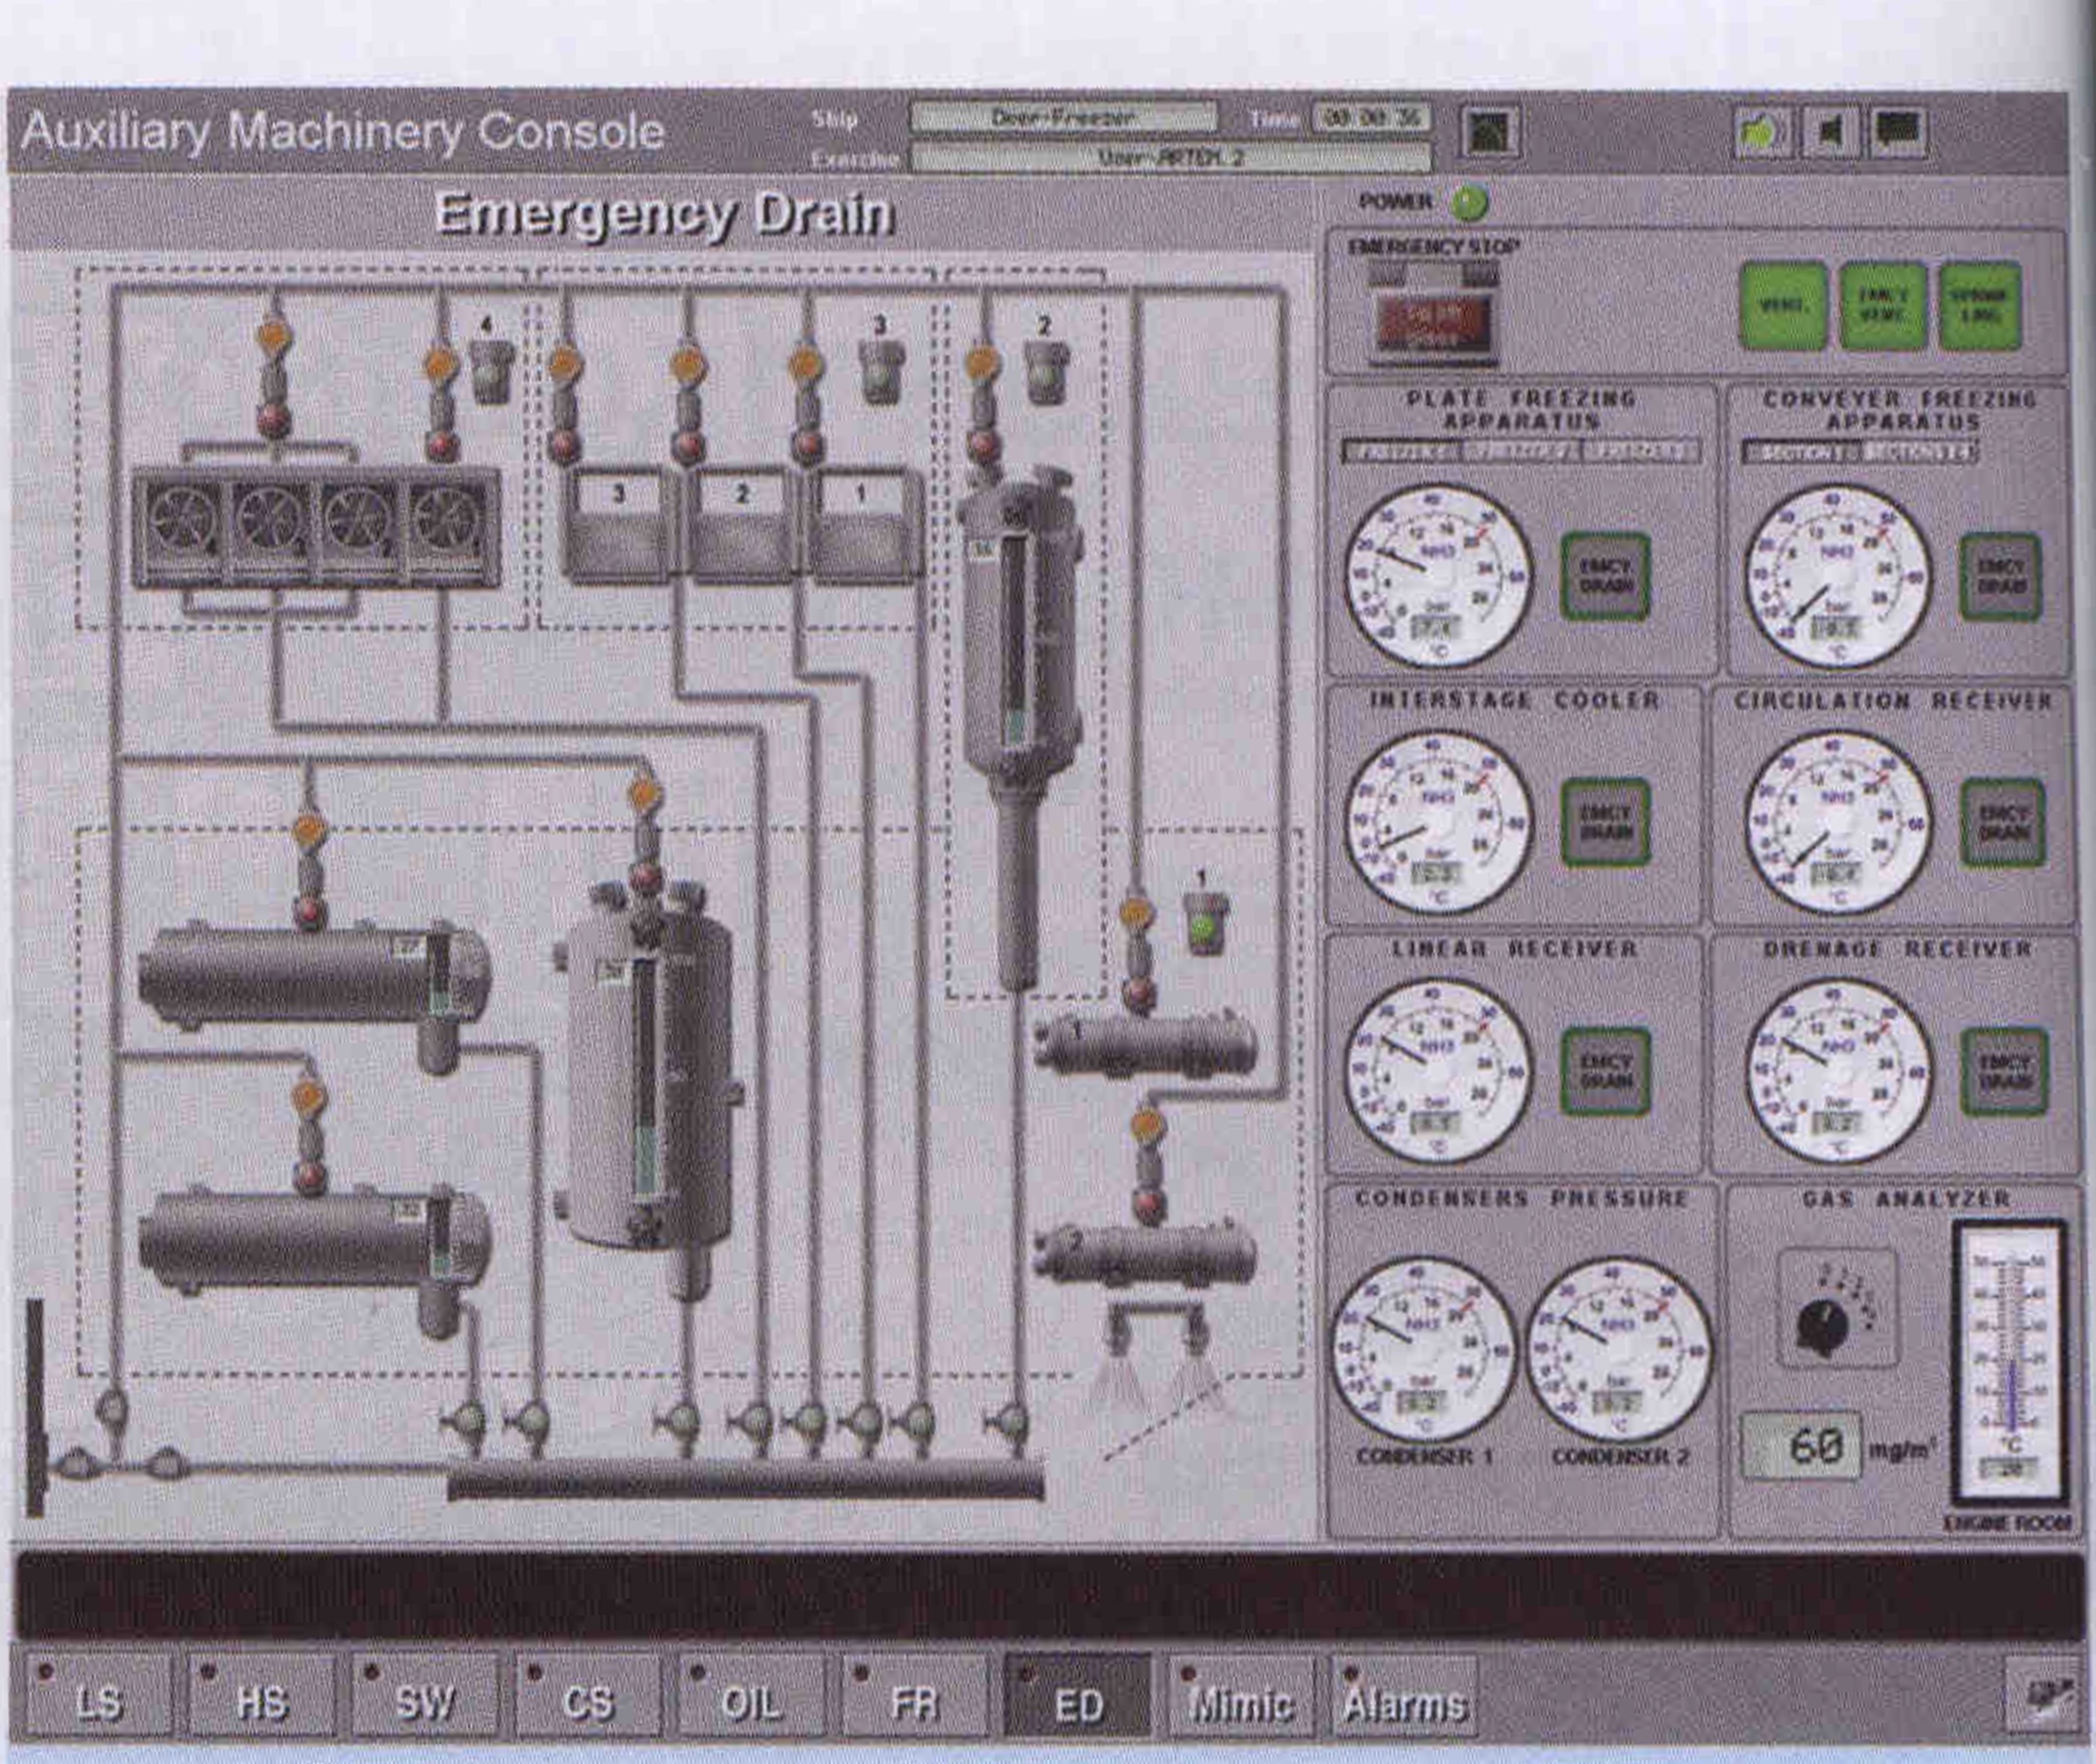This screenshot has height=1764, width=2096.
Task: Click the indicator lamp labeled 4
Action: tap(491, 372)
